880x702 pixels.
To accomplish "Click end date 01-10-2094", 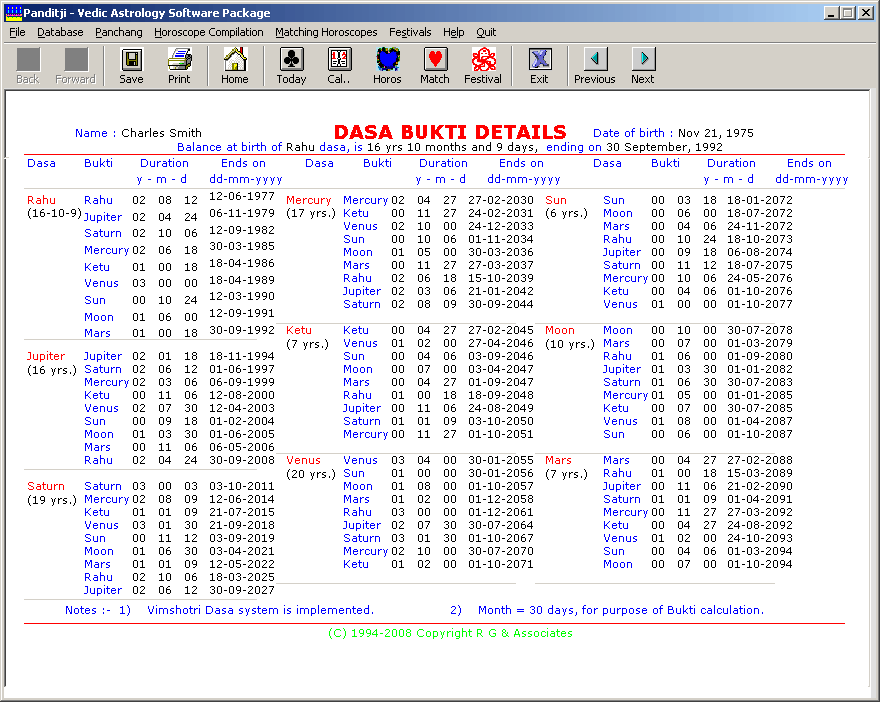I will pyautogui.click(x=760, y=564).
